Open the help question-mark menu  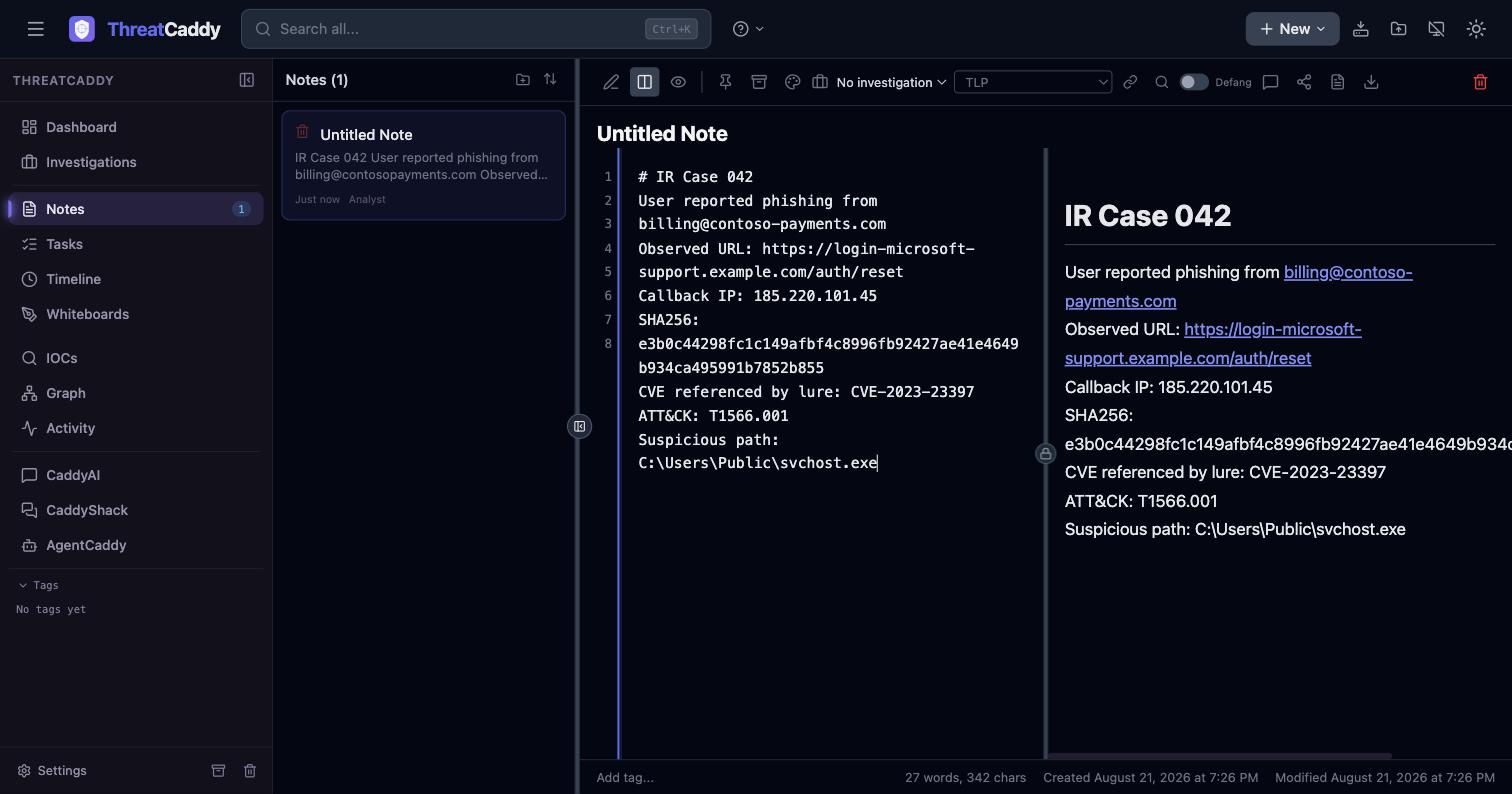(748, 29)
